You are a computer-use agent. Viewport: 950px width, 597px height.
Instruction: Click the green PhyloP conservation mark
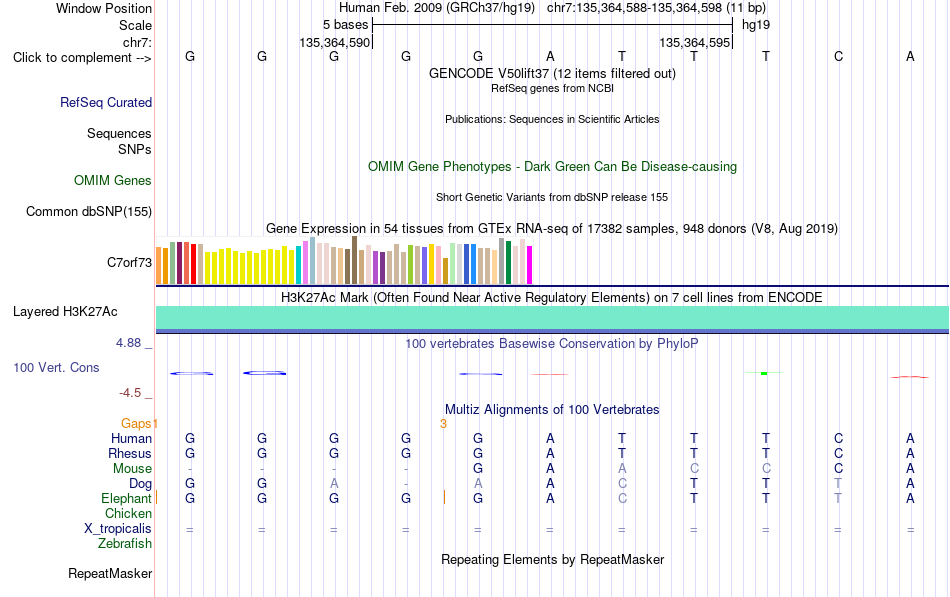pos(764,373)
